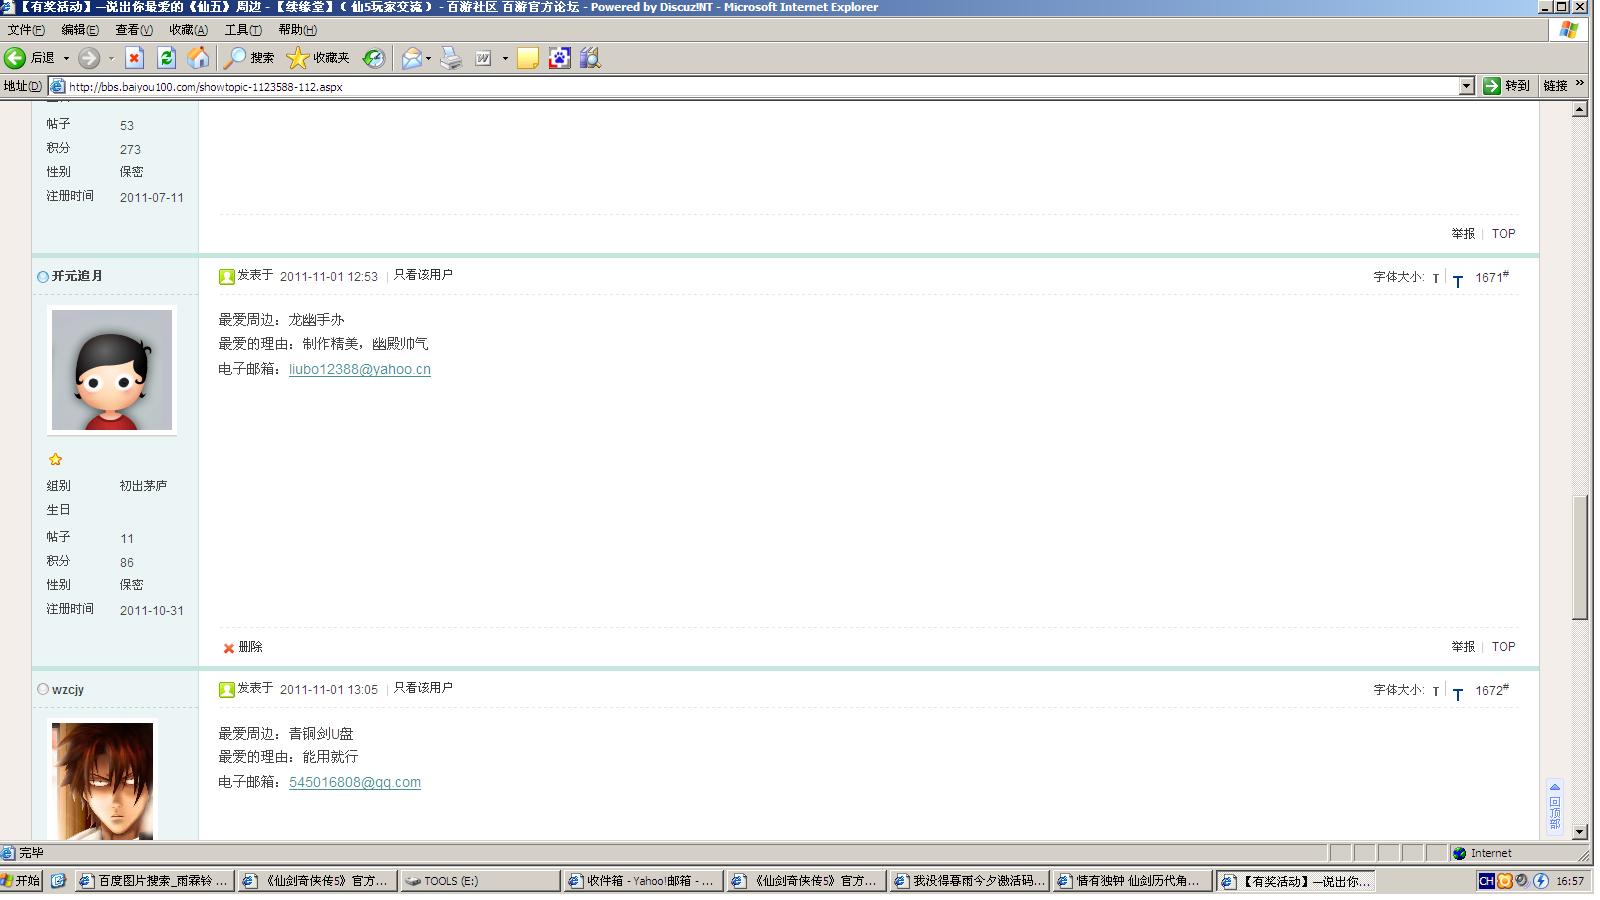Click larger font size T in post 1671
This screenshot has height=900, width=1600.
(x=1457, y=280)
